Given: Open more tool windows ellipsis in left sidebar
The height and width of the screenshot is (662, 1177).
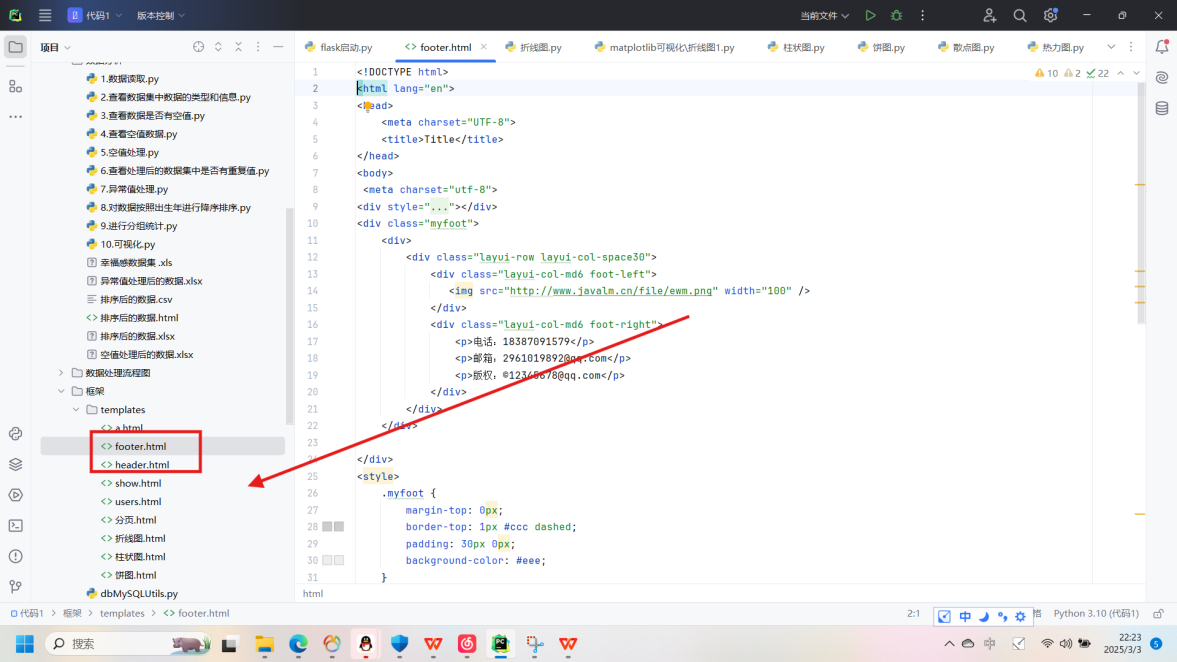Looking at the screenshot, I should [x=16, y=116].
